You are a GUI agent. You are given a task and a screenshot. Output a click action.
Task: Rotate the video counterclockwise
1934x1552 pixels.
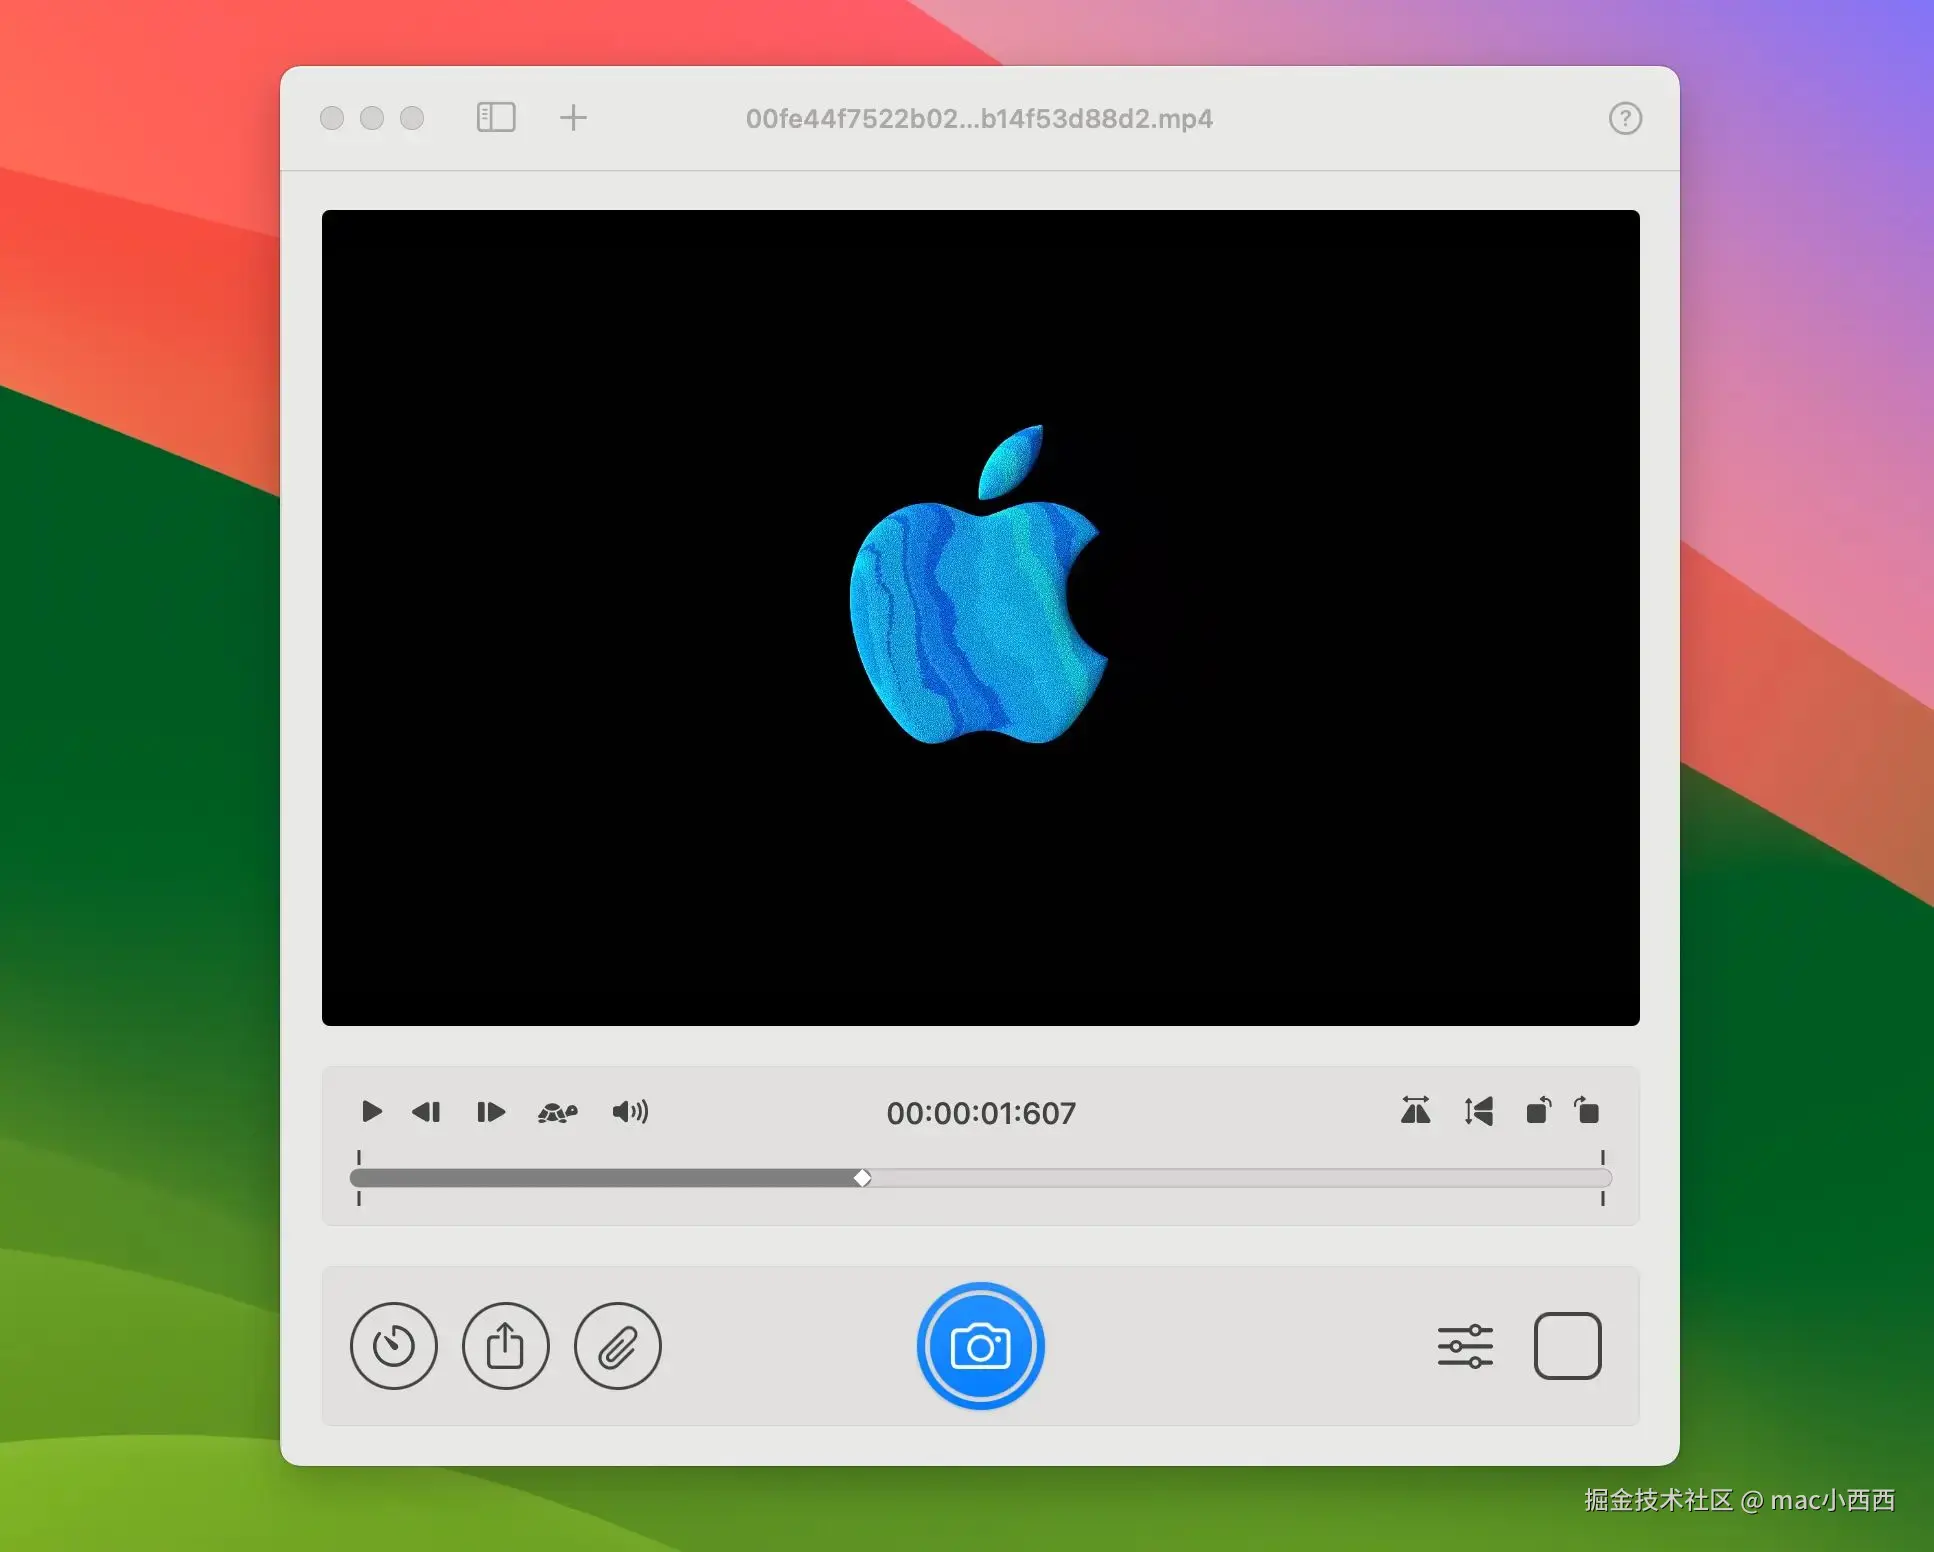1539,1112
